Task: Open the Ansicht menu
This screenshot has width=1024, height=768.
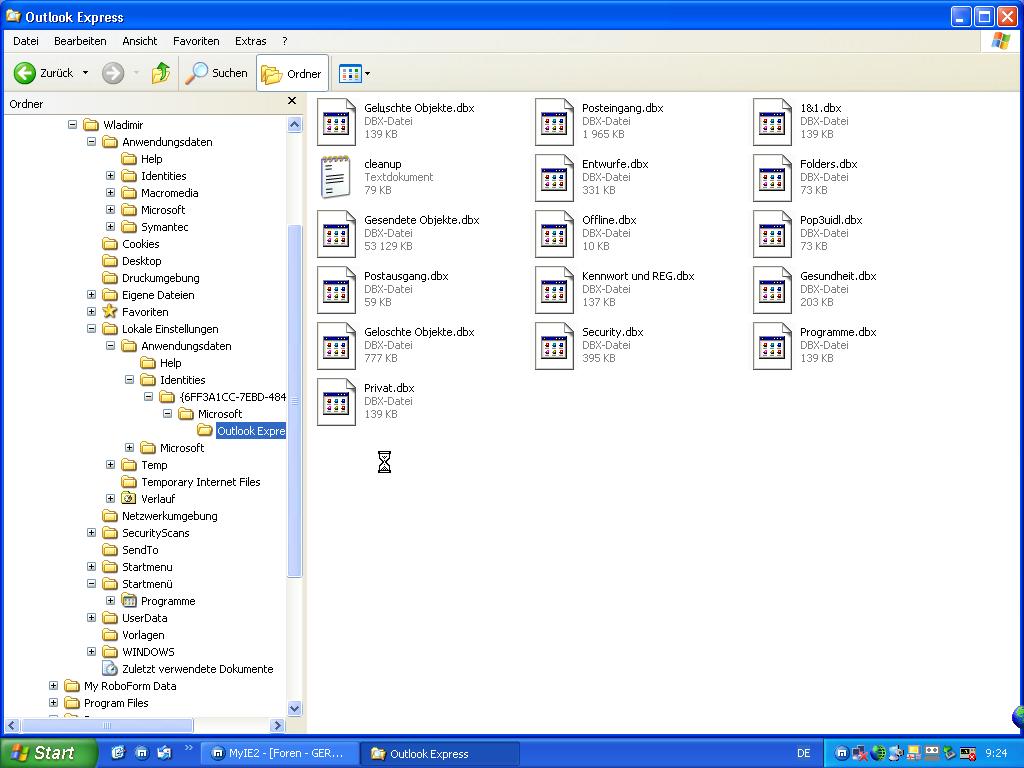Action: tap(140, 40)
